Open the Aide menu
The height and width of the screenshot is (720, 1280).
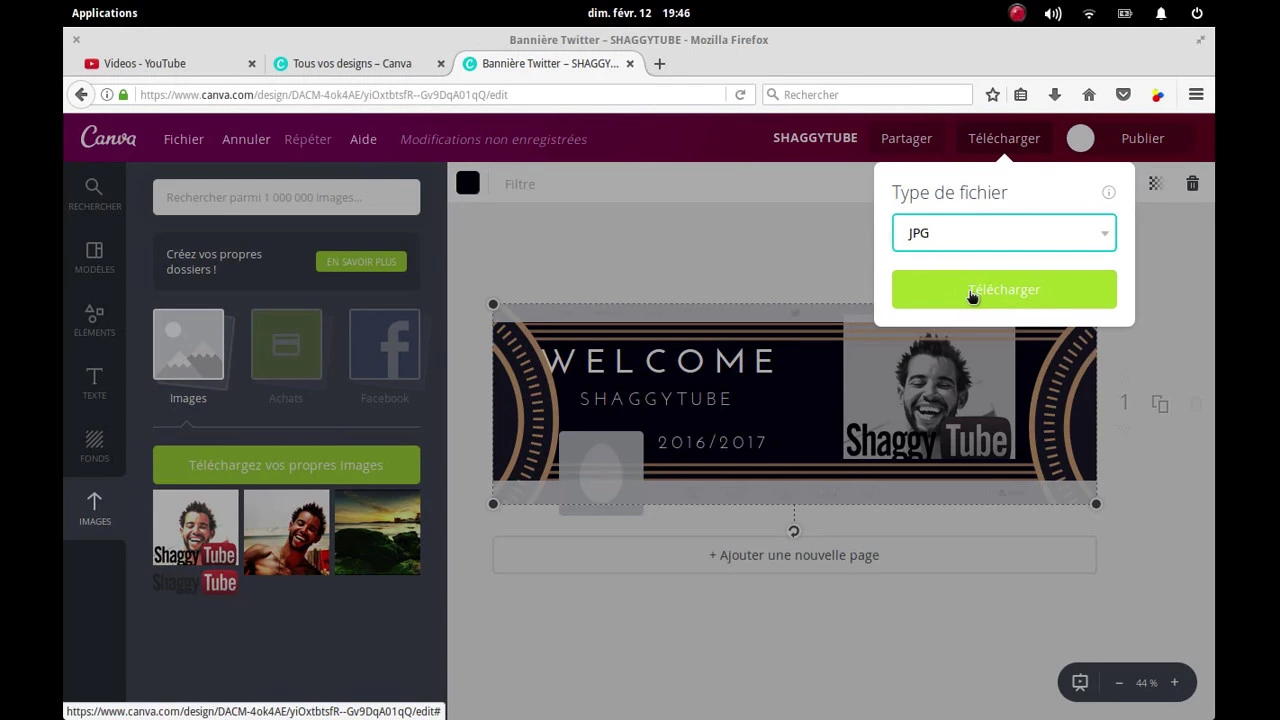click(x=363, y=139)
